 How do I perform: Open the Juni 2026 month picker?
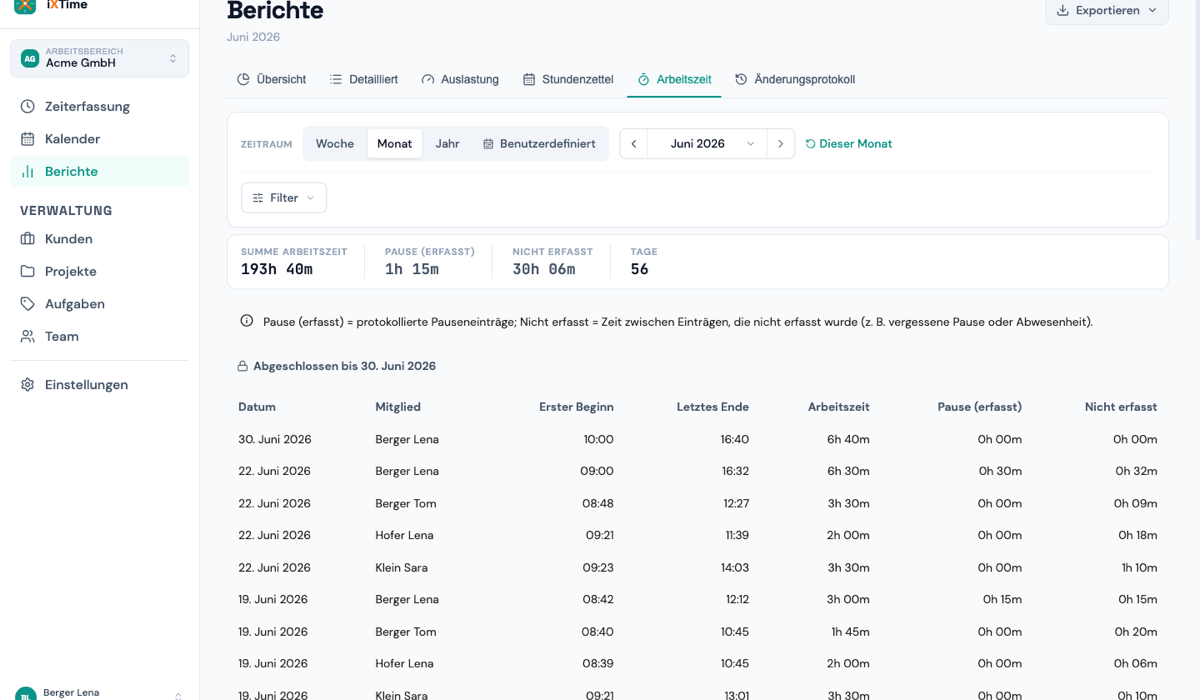707,144
